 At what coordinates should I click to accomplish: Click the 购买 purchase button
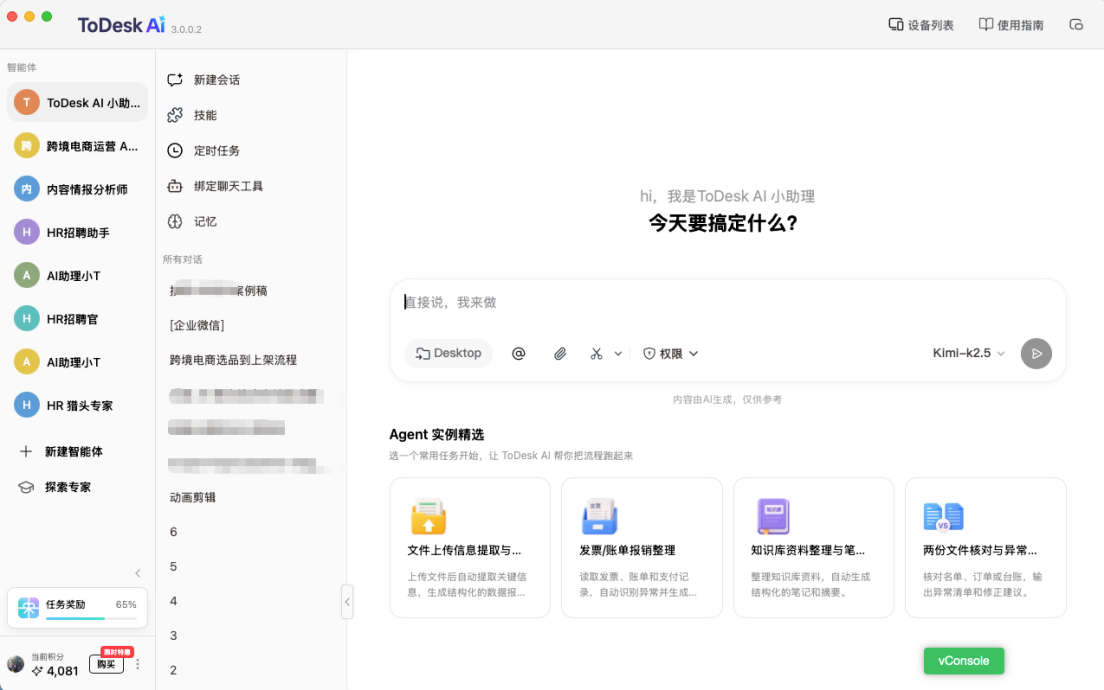pos(106,664)
